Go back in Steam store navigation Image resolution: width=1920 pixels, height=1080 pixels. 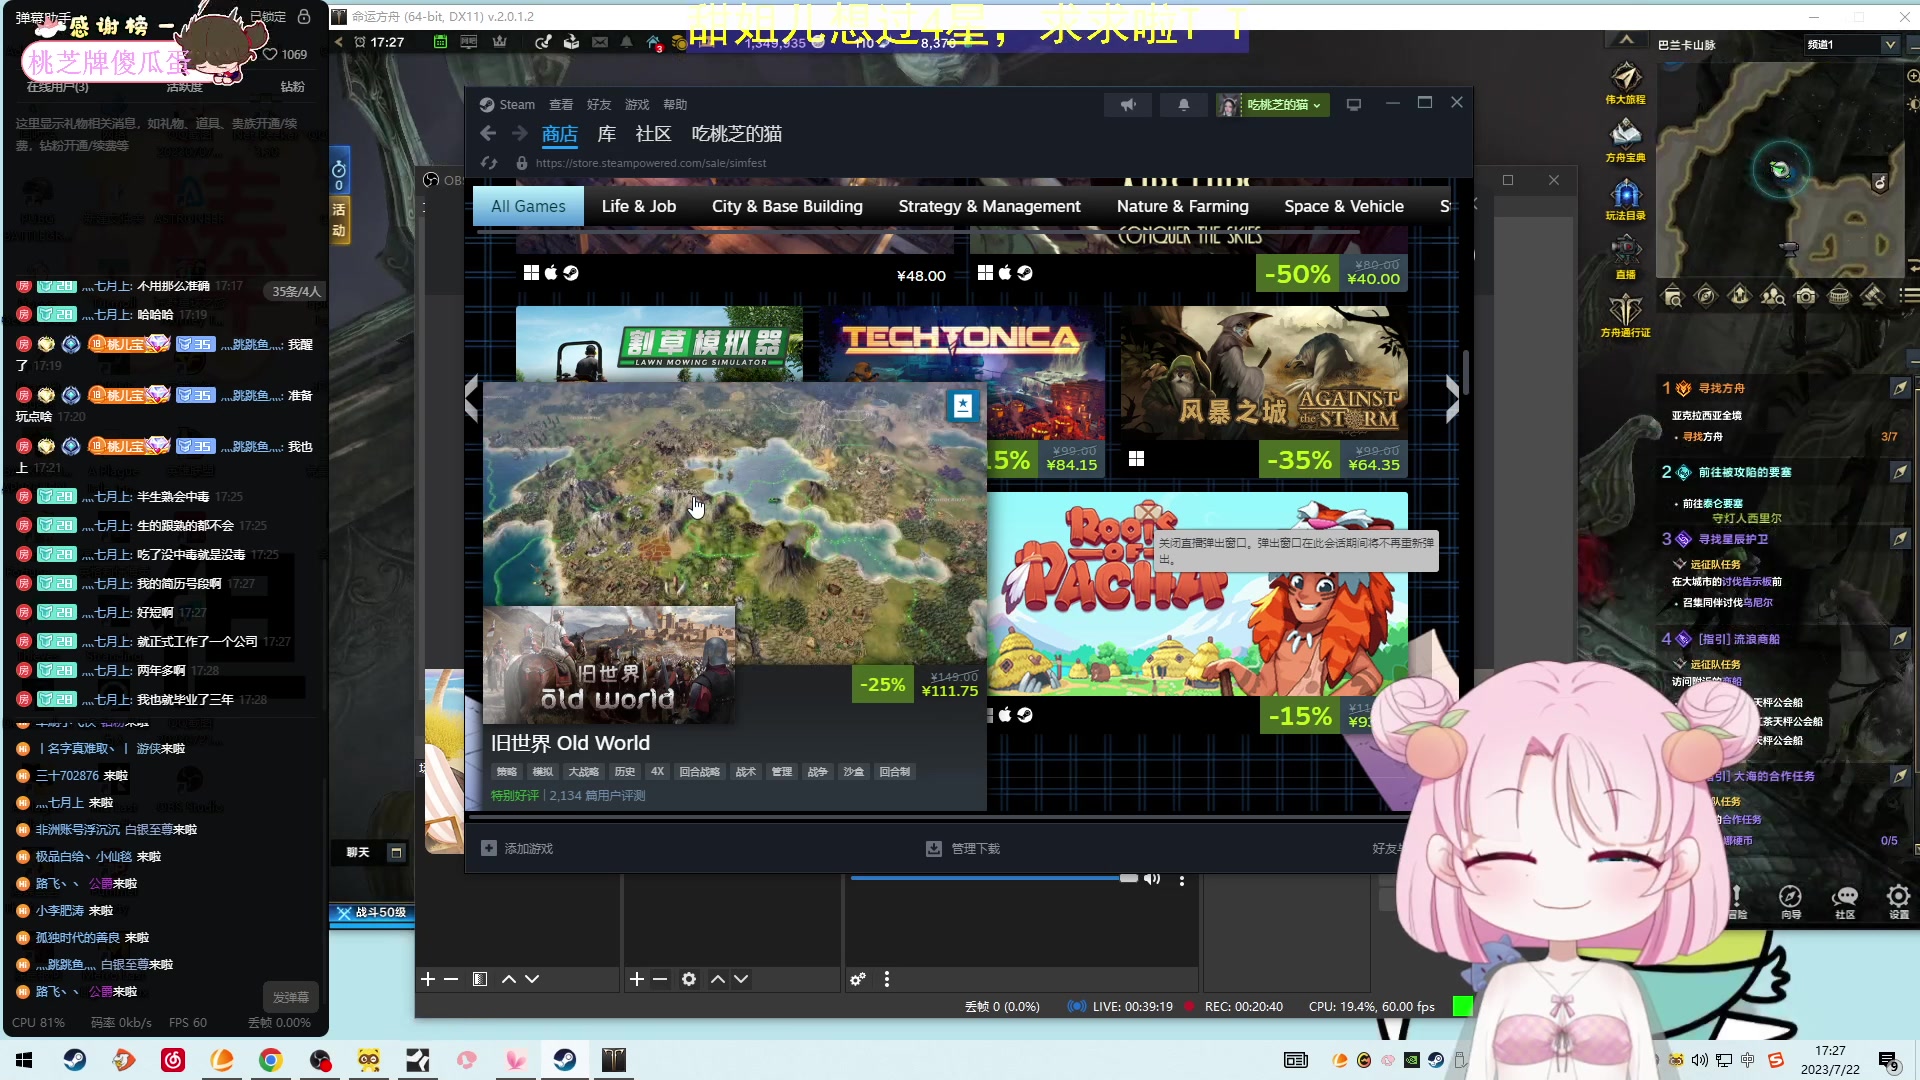click(x=488, y=134)
